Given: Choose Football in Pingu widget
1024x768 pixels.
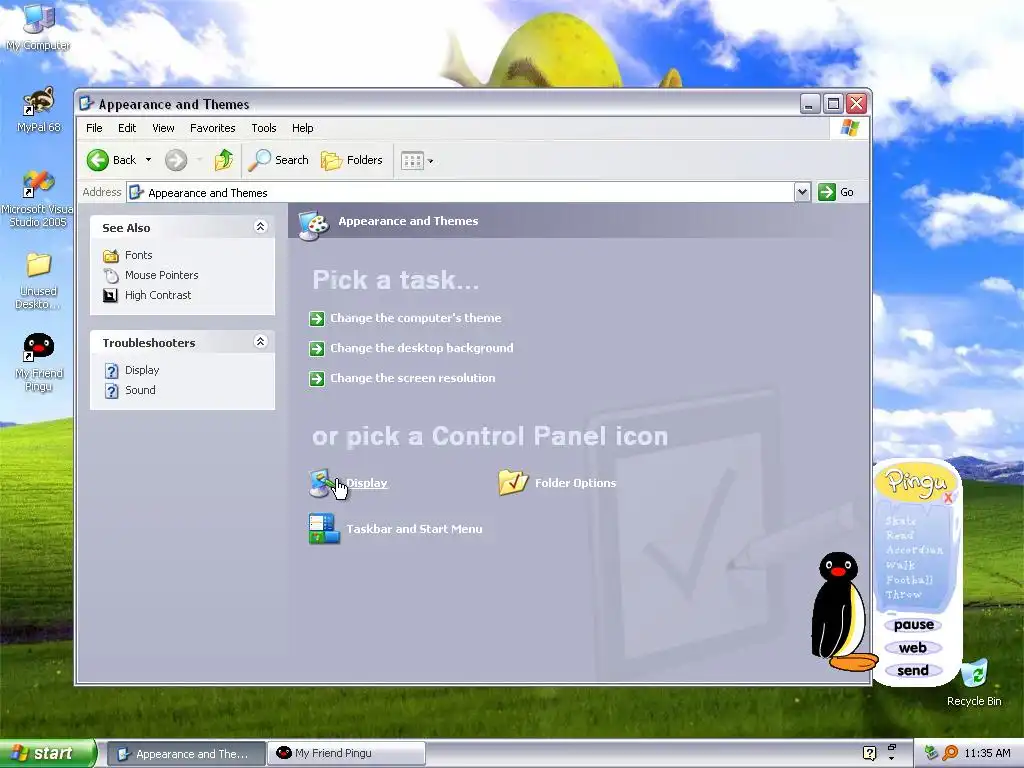Looking at the screenshot, I should tap(909, 580).
